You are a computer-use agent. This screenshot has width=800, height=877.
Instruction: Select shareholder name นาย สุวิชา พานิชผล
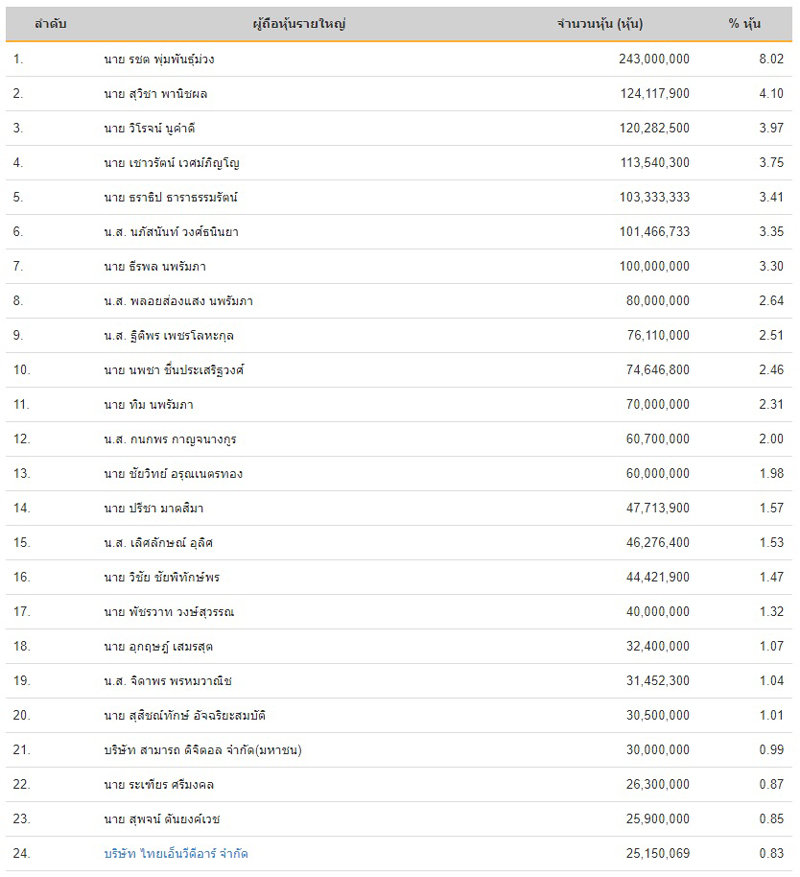pyautogui.click(x=156, y=94)
